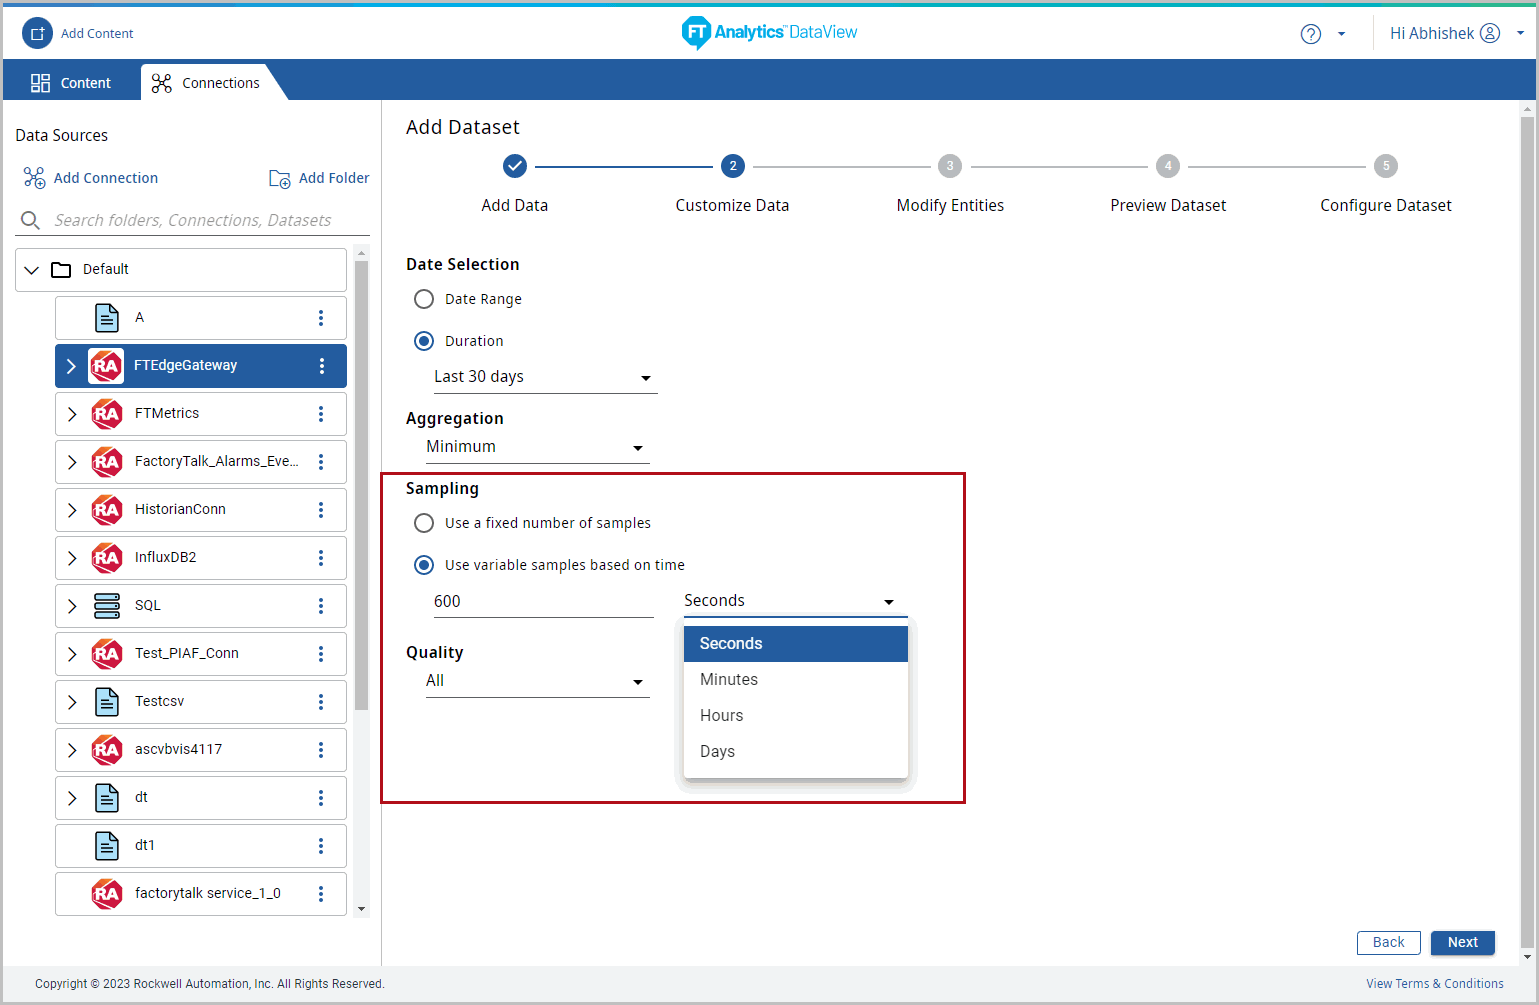
Task: Click the Add Content icon
Action: pyautogui.click(x=37, y=33)
